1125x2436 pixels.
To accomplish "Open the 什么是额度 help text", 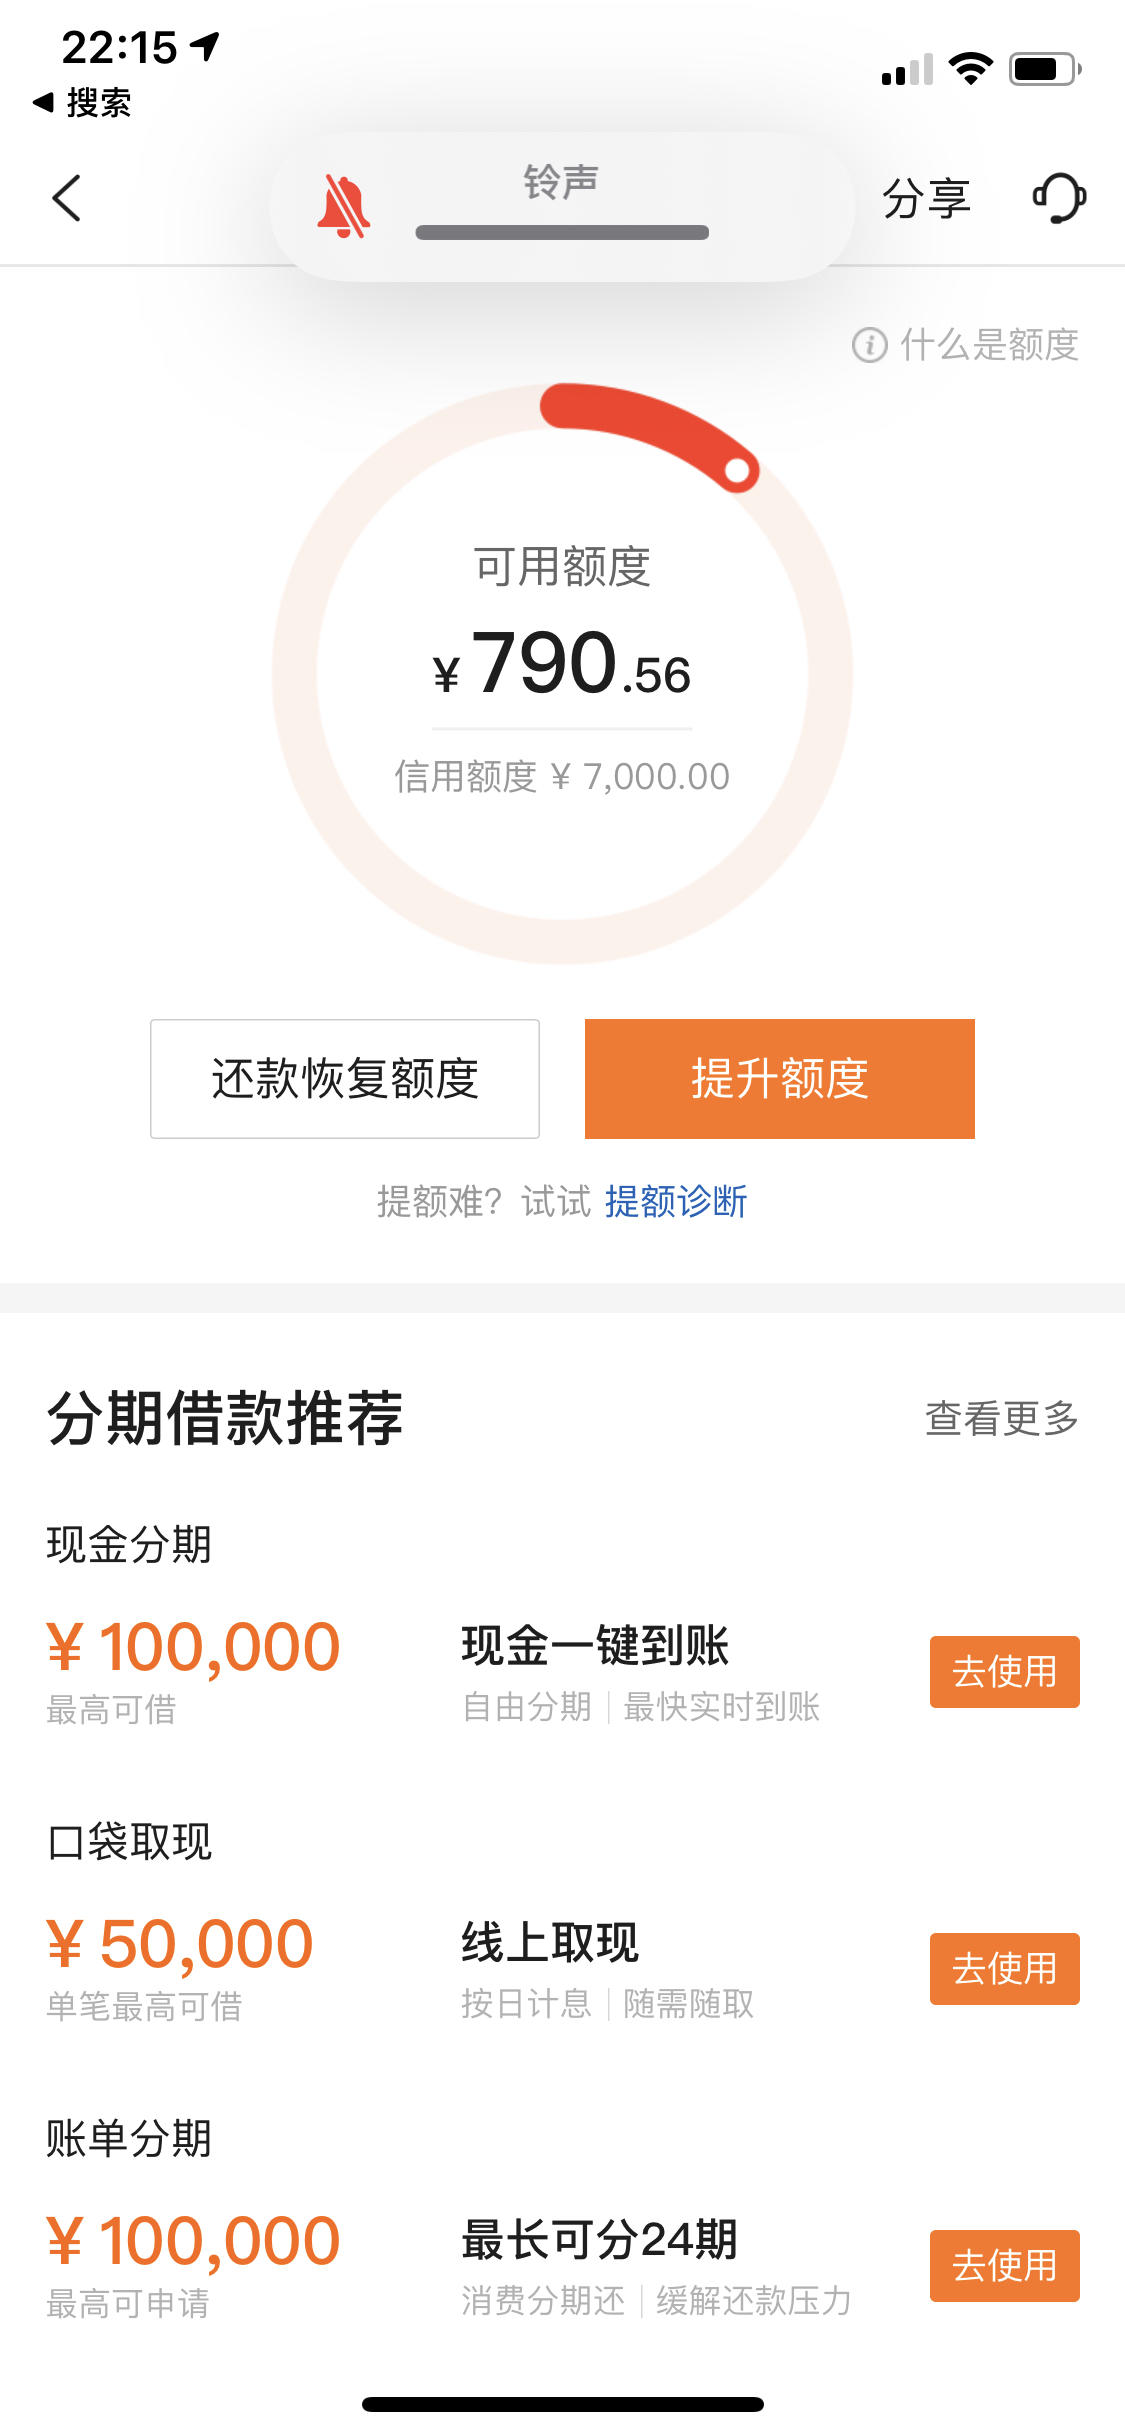I will 989,345.
